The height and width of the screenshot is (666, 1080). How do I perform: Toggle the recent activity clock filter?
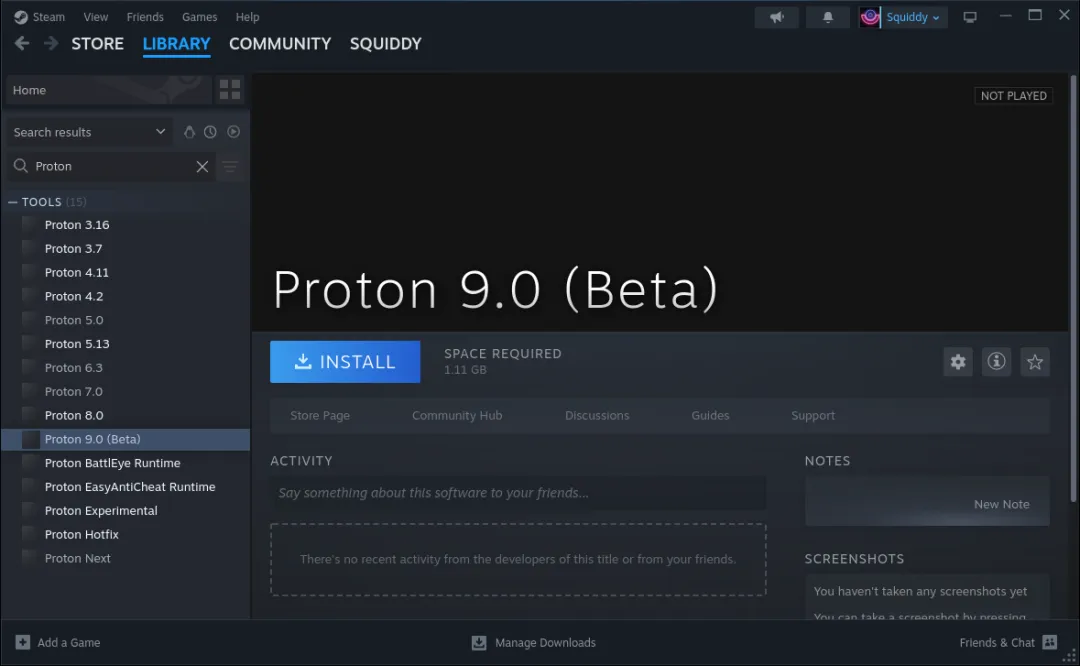210,132
